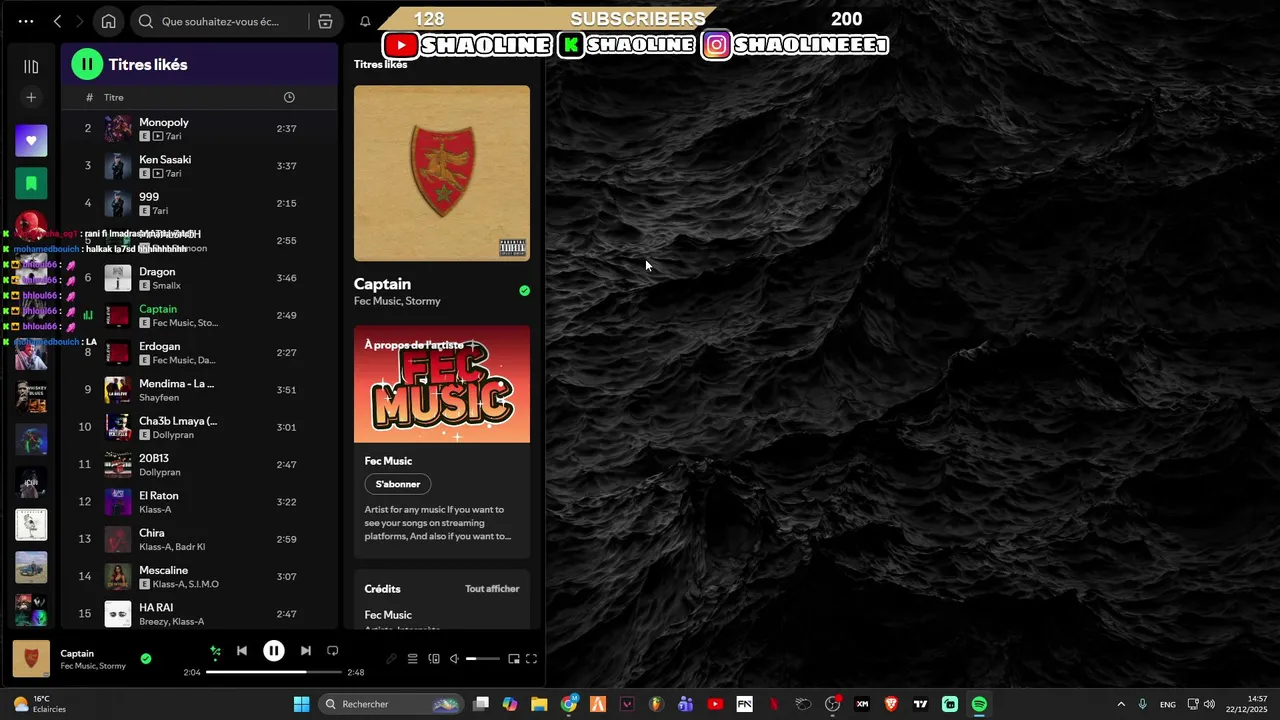
Task: Select the track Chira
Action: click(x=200, y=539)
